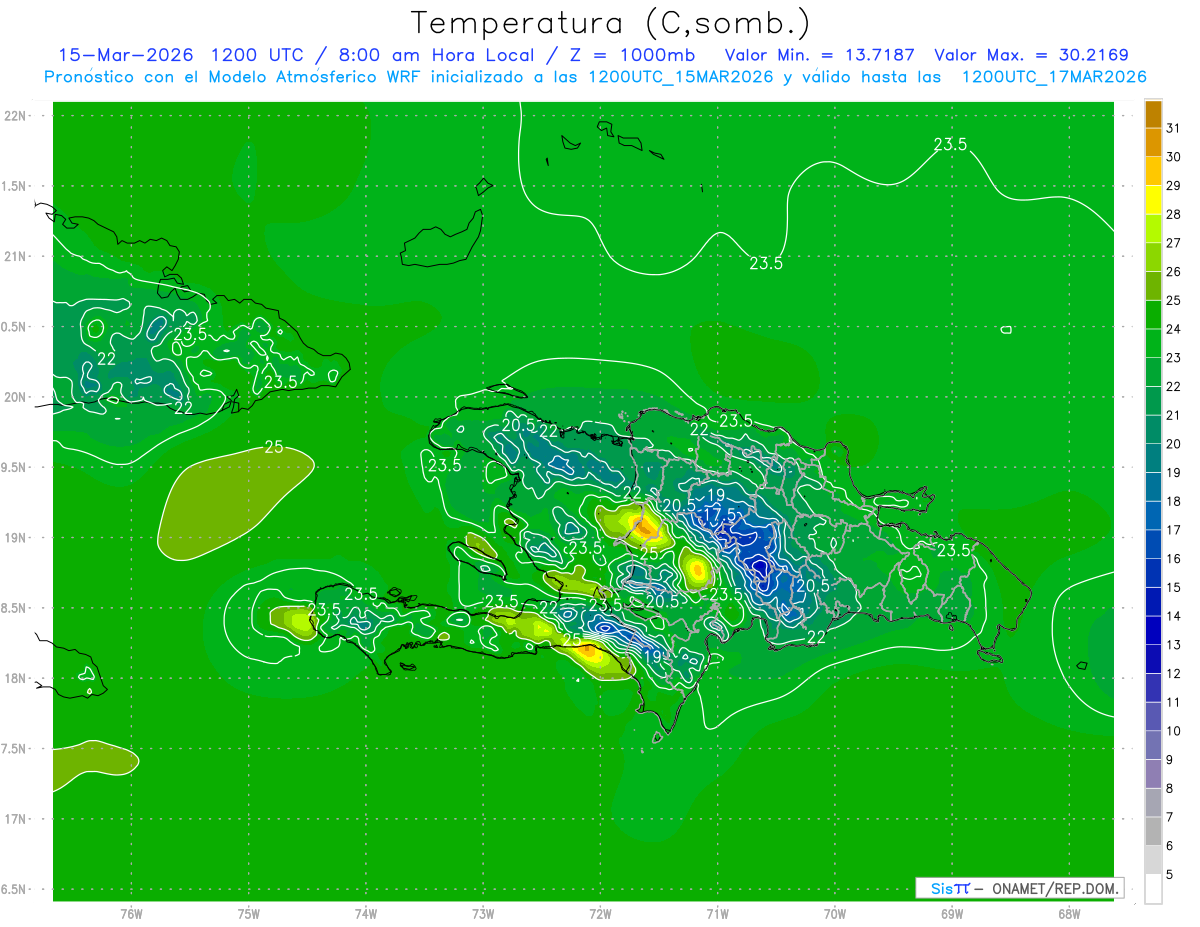Click the "19N" latitude label
The width and height of the screenshot is (1200, 927).
(15, 537)
